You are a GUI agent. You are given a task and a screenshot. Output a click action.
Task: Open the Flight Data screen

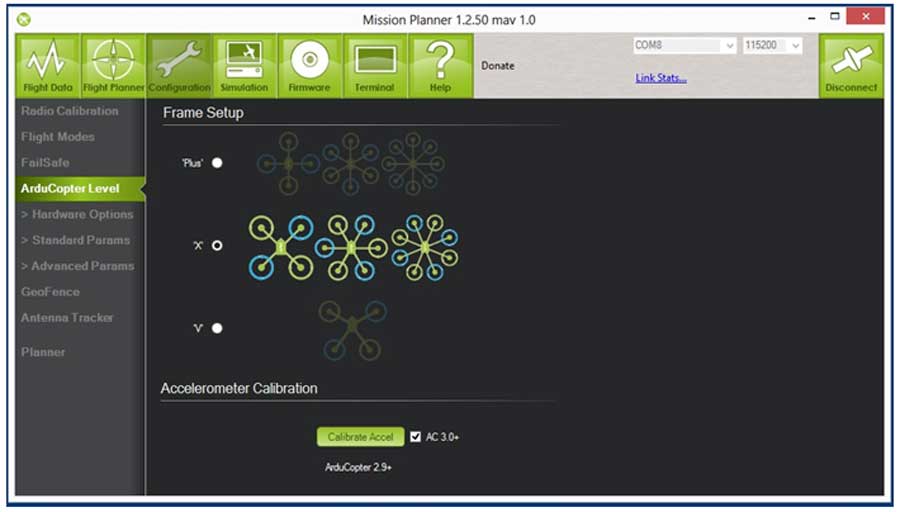[48, 65]
